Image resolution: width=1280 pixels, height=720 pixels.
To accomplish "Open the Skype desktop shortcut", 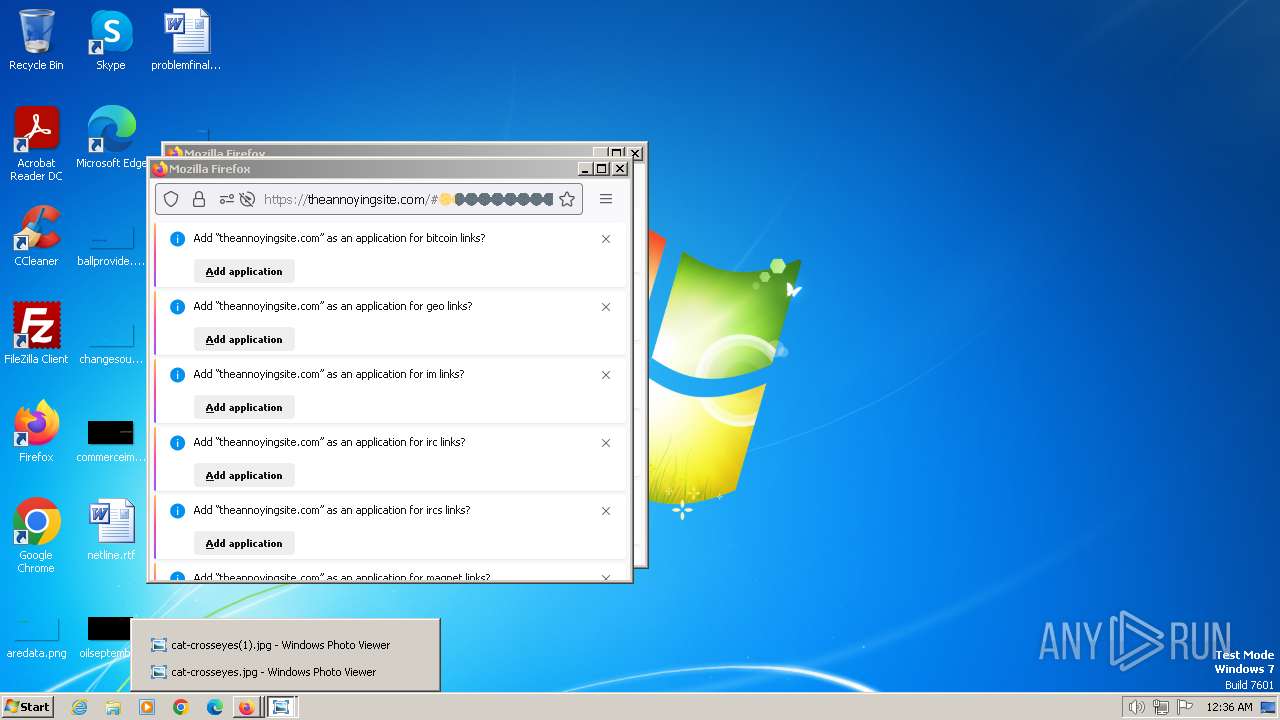I will click(111, 40).
